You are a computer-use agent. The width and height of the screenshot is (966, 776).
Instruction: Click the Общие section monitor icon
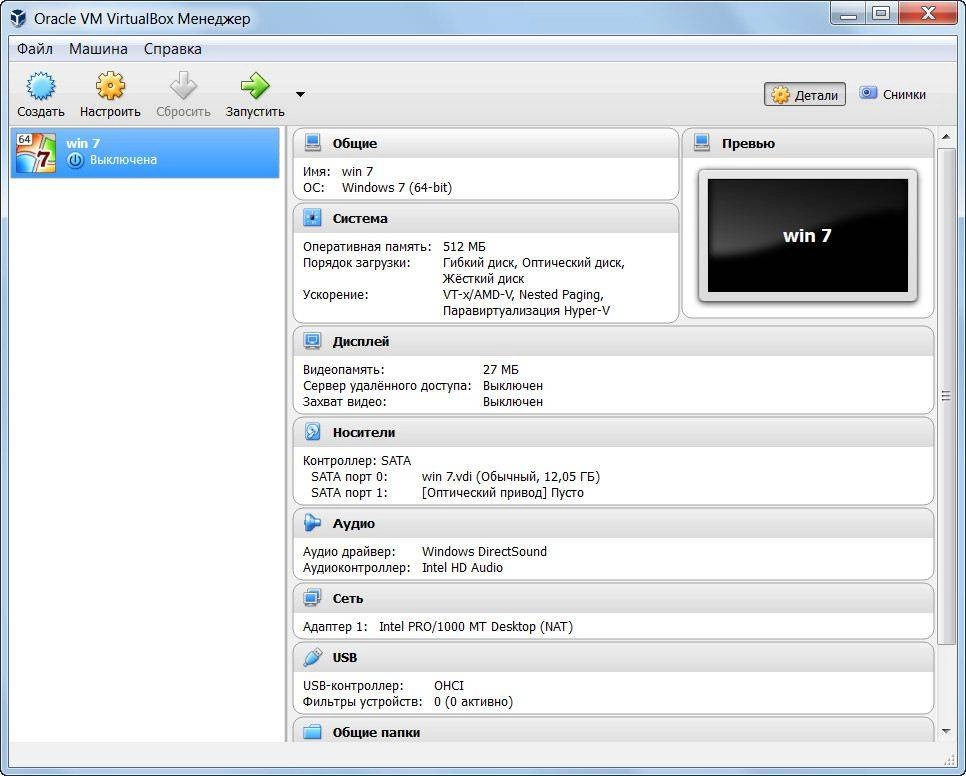pos(313,143)
